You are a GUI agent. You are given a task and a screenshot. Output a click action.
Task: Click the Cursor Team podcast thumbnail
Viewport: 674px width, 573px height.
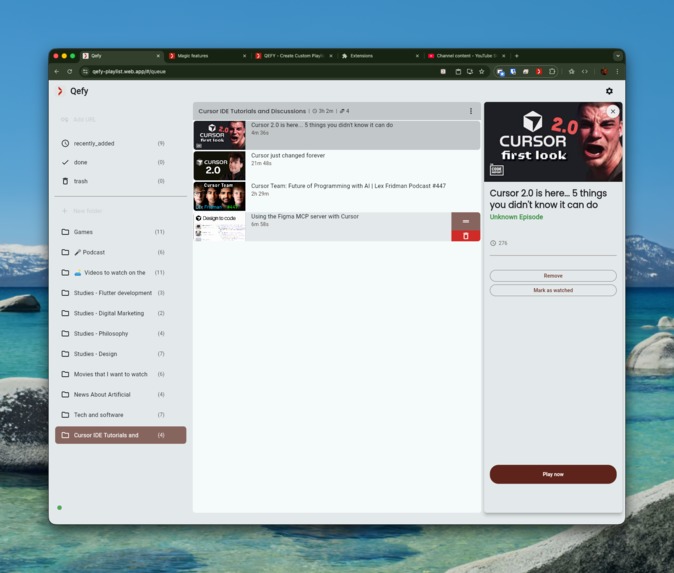click(x=220, y=196)
